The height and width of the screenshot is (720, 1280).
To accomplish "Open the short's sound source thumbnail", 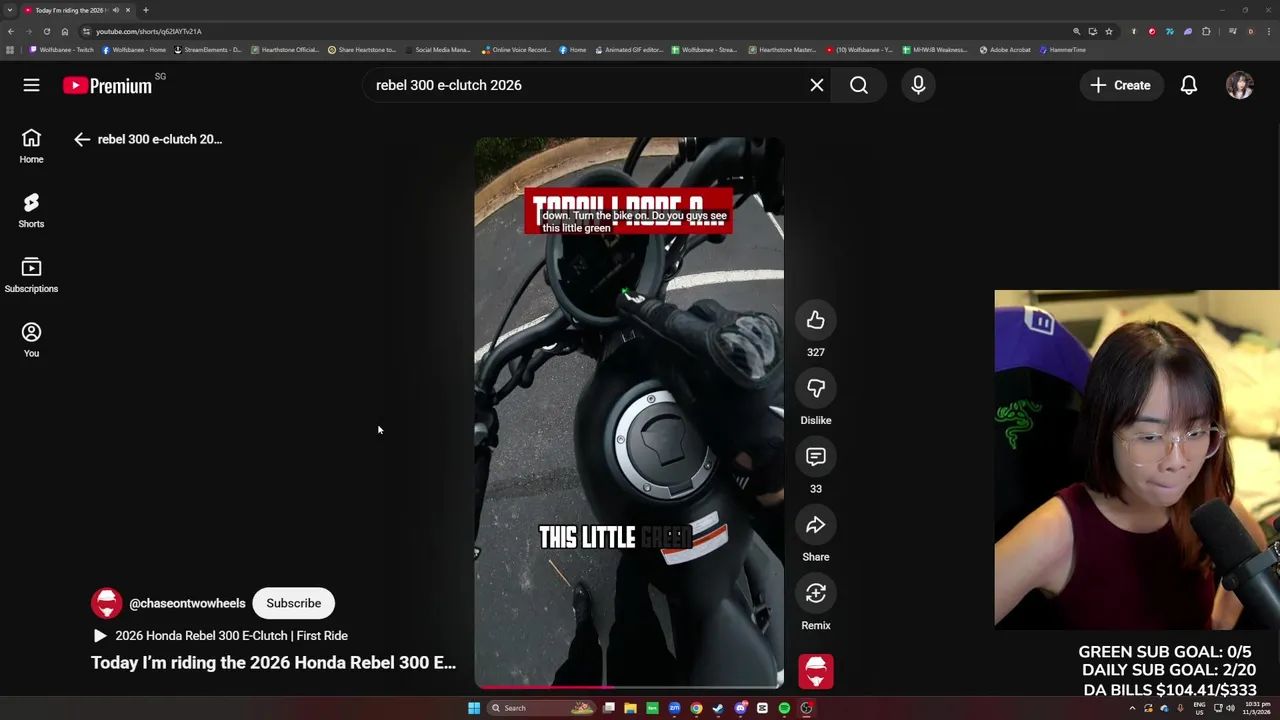I will [x=816, y=671].
